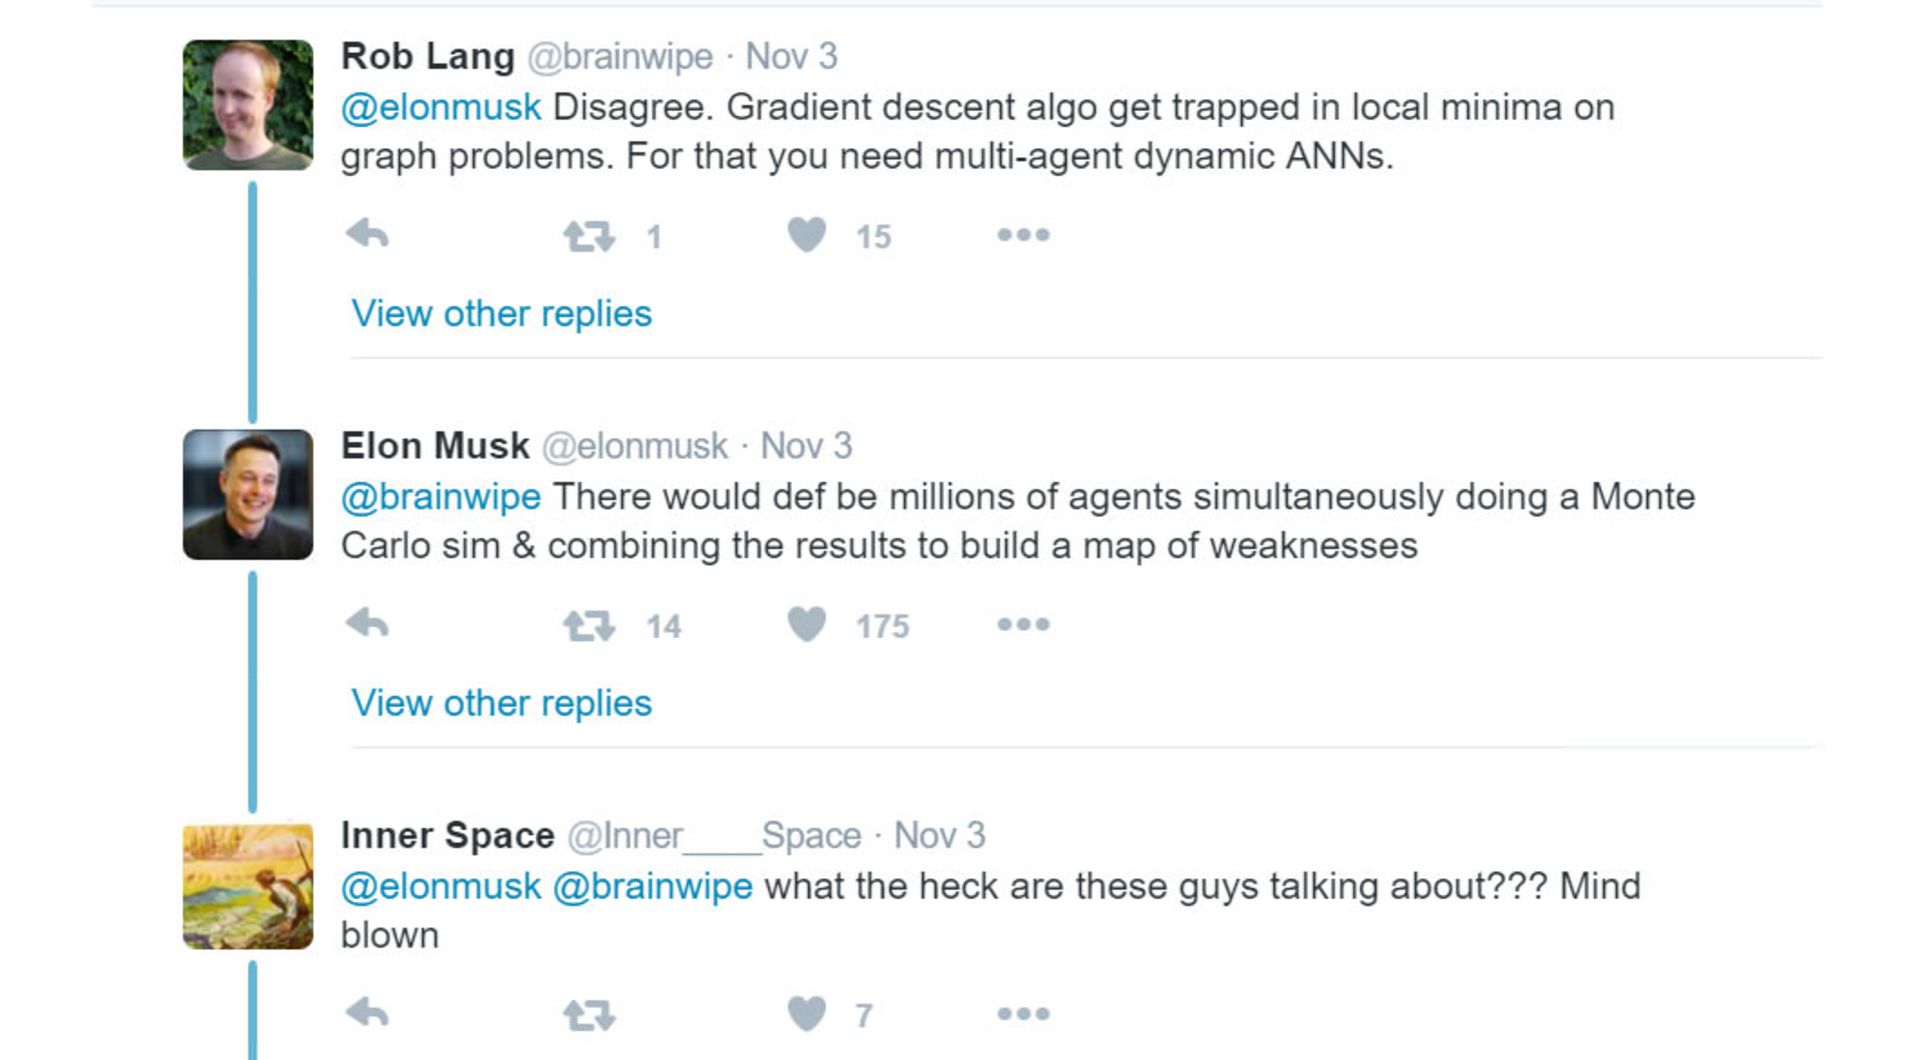This screenshot has height=1060, width=1920.
Task: Like Rob Lang's tweet
Action: 807,235
